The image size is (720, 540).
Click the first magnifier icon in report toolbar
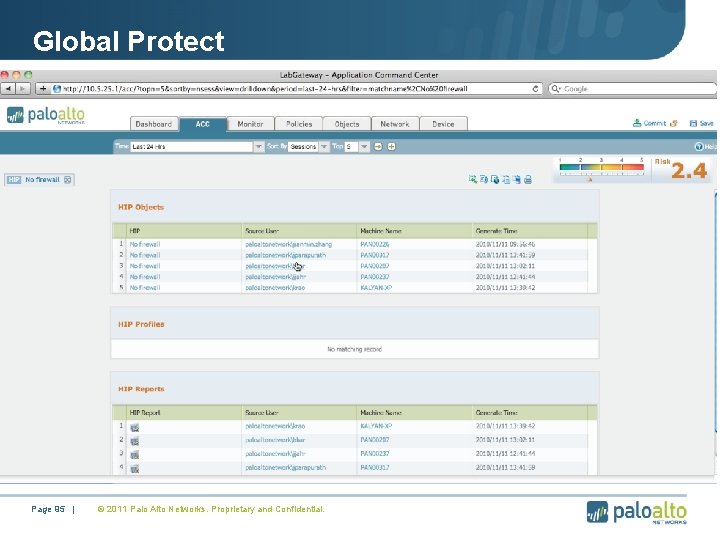click(472, 179)
